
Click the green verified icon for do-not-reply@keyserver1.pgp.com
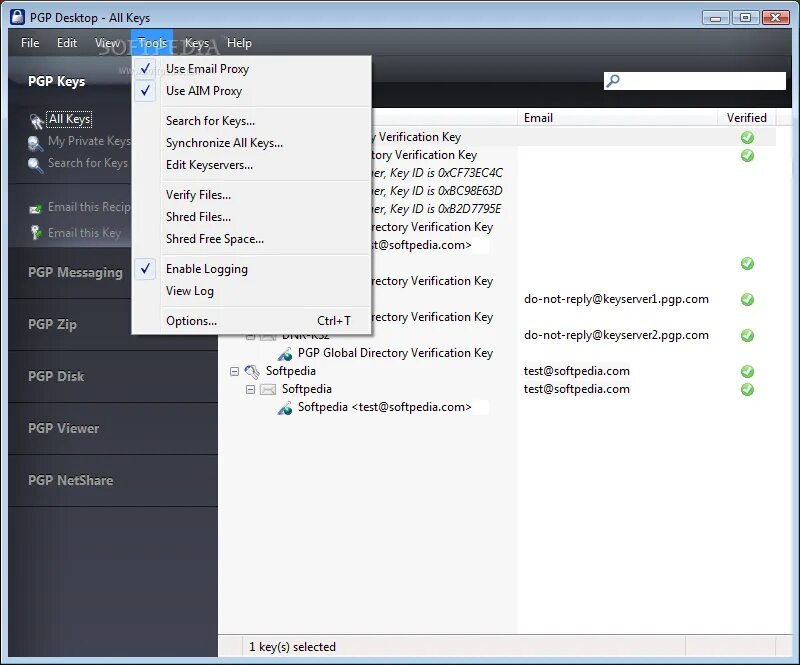[747, 300]
